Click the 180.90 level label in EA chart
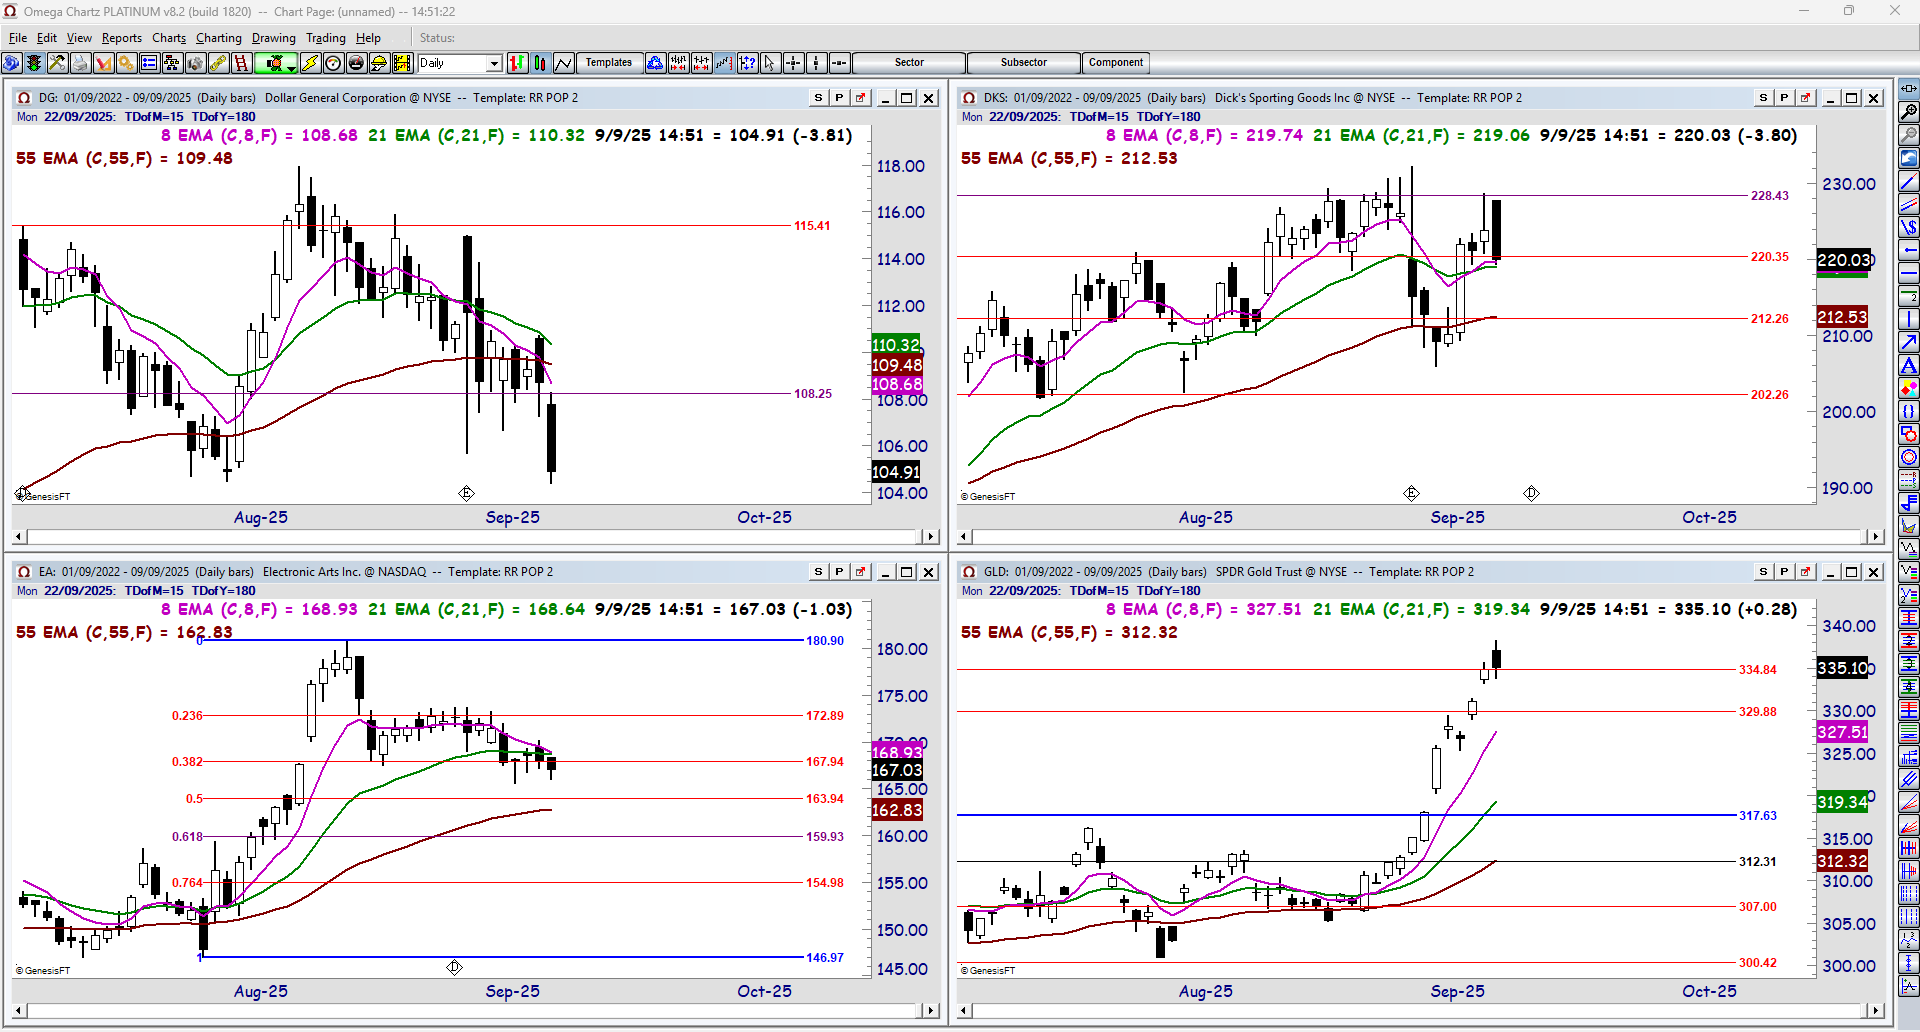Viewport: 1920px width, 1032px height. (x=825, y=641)
